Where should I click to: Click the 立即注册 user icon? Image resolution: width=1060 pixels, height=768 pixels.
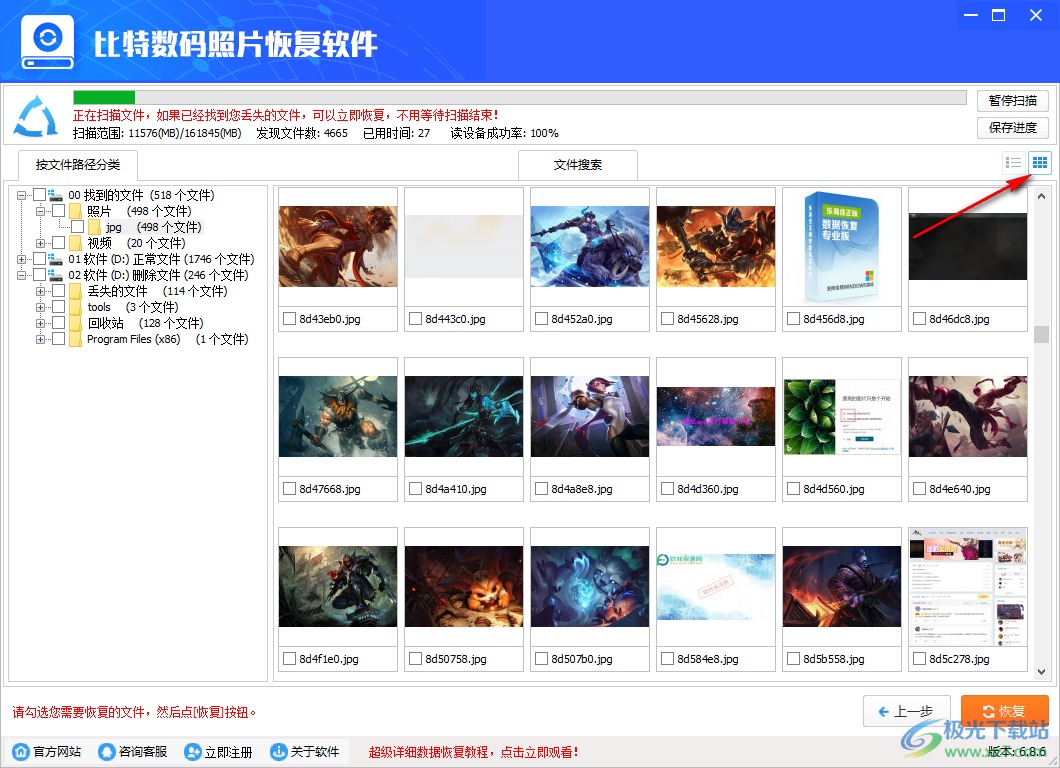click(190, 751)
